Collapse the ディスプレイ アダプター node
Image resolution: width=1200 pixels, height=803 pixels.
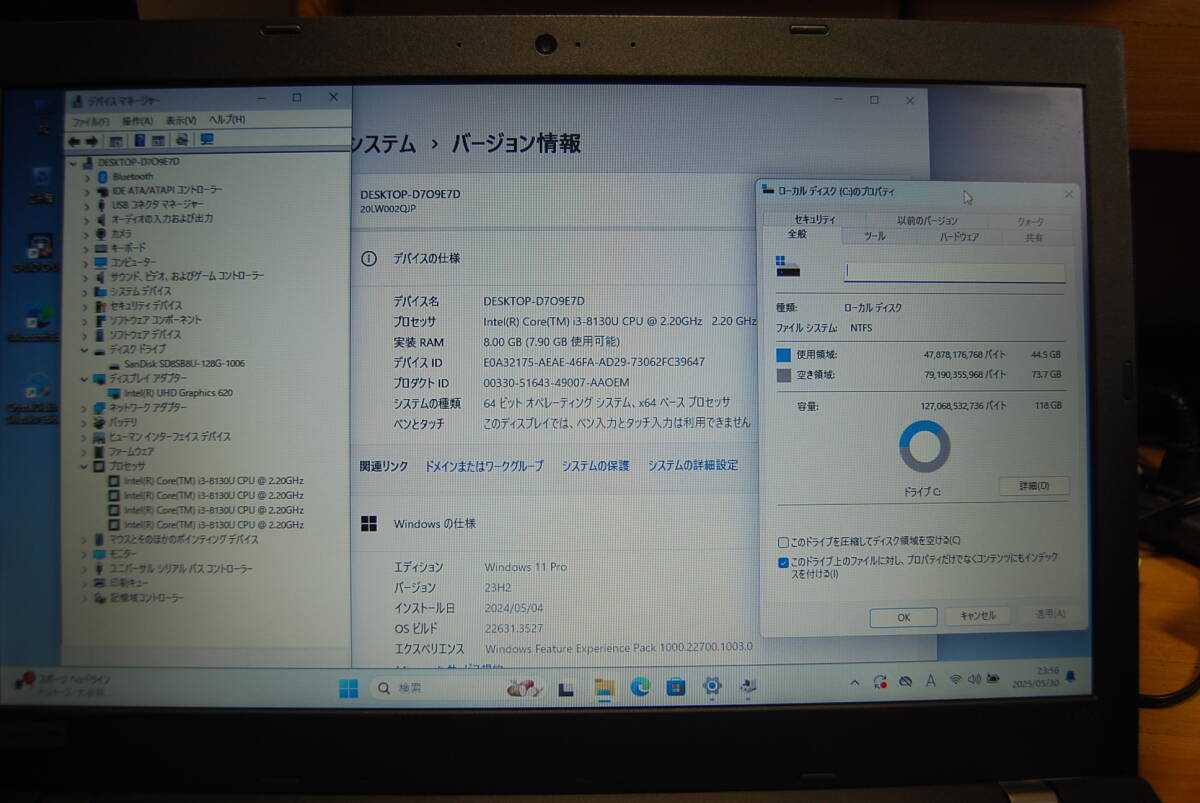85,379
